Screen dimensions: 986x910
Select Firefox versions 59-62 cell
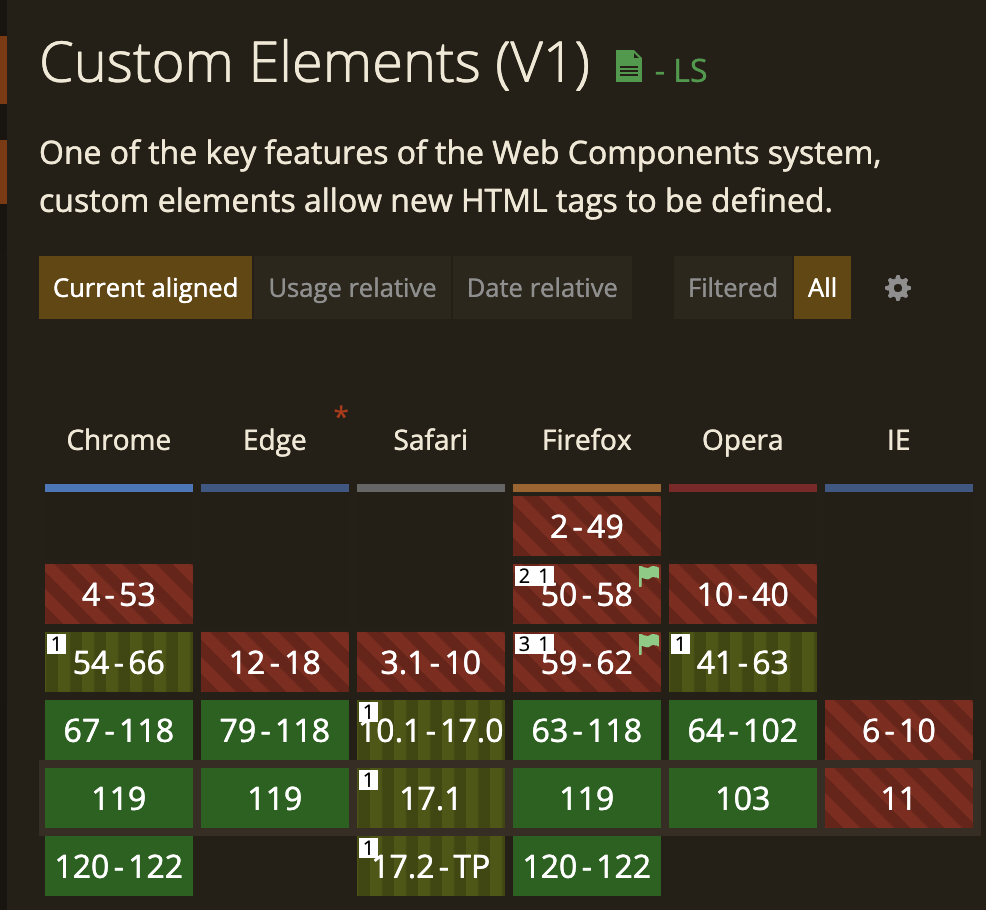tap(587, 662)
